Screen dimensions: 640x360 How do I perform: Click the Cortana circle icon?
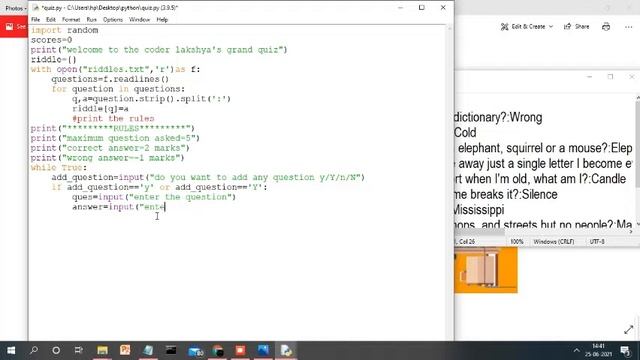tap(56, 350)
